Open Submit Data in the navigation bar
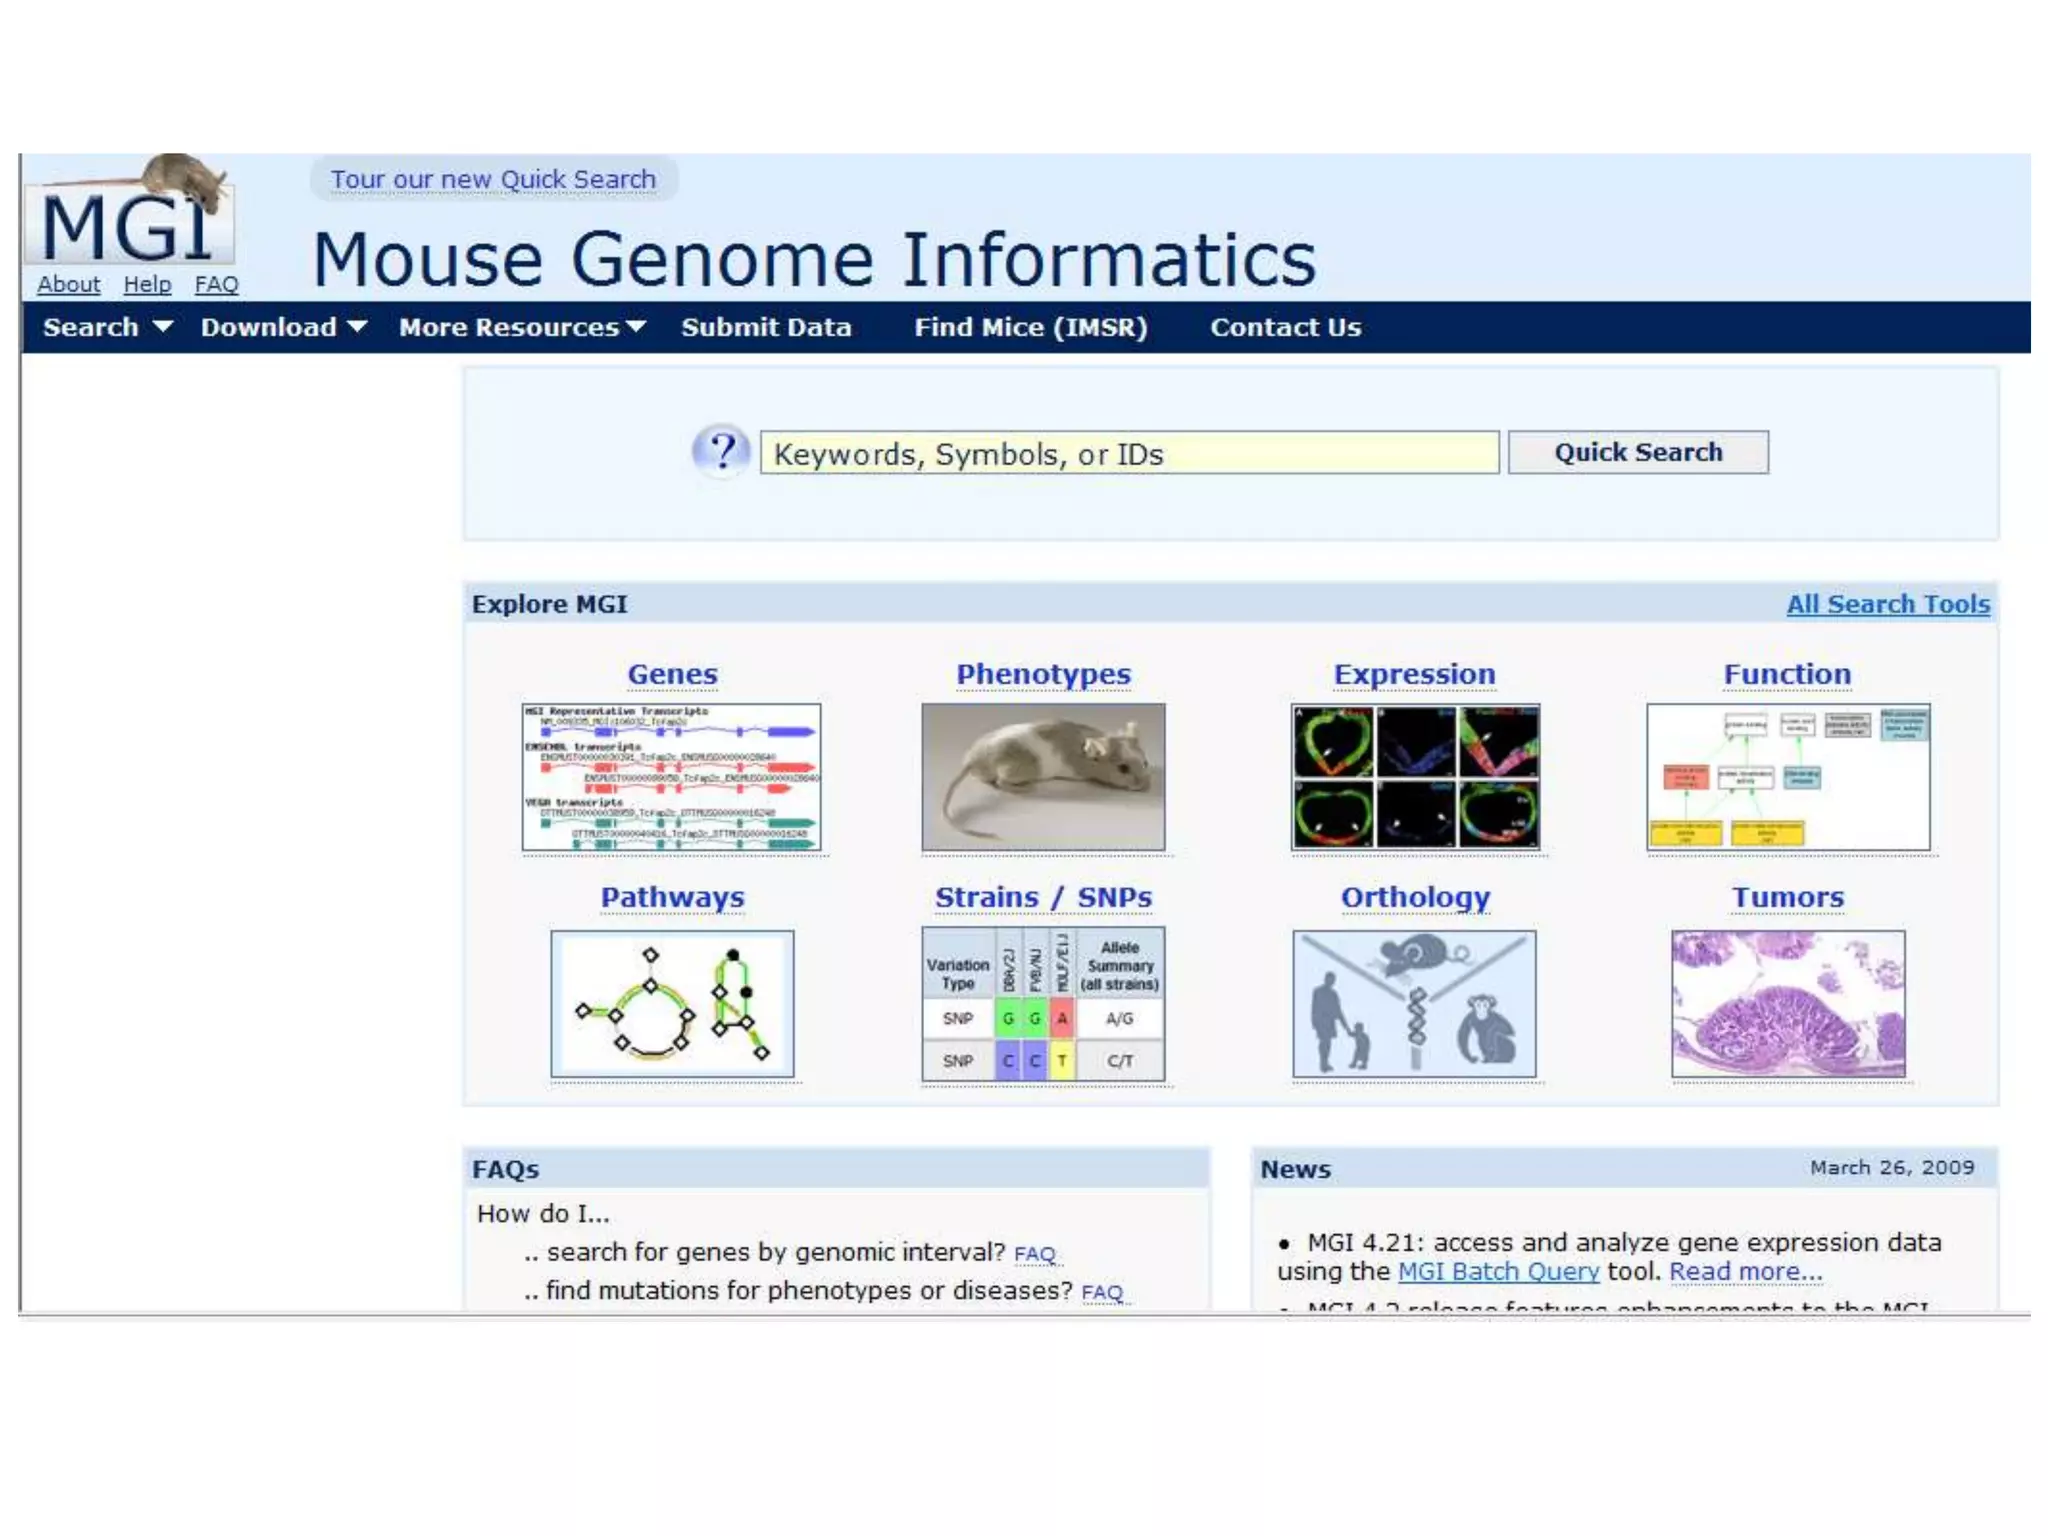2048x1536 pixels. [x=766, y=327]
